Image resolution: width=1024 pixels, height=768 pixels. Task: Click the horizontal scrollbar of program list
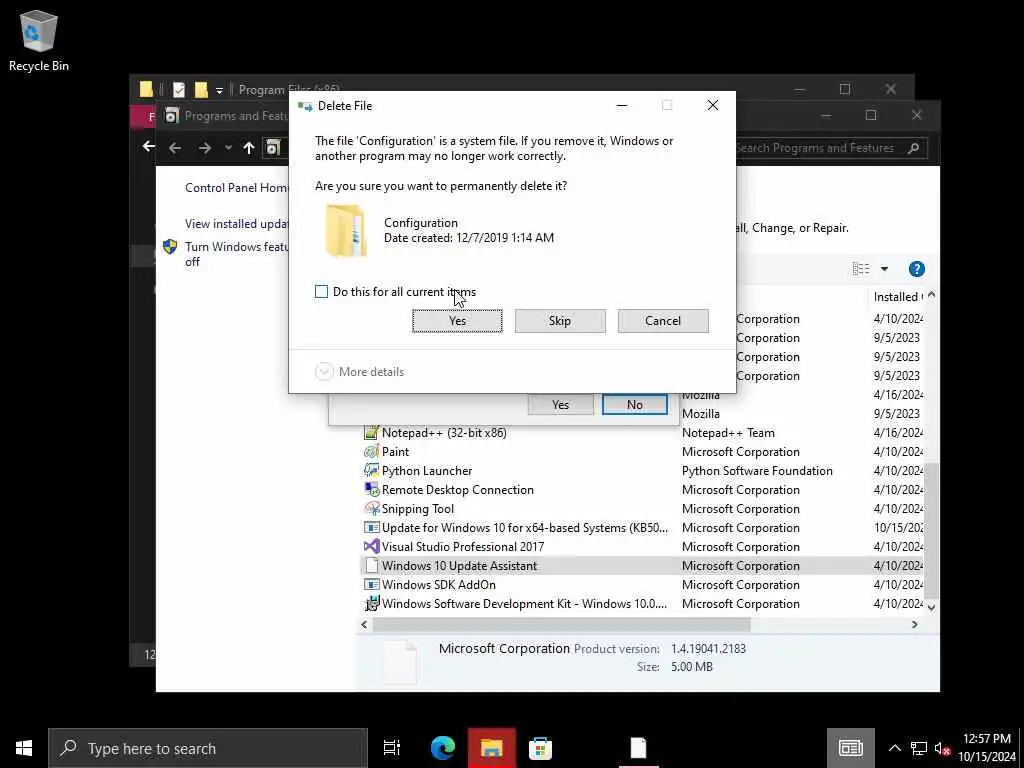562,625
